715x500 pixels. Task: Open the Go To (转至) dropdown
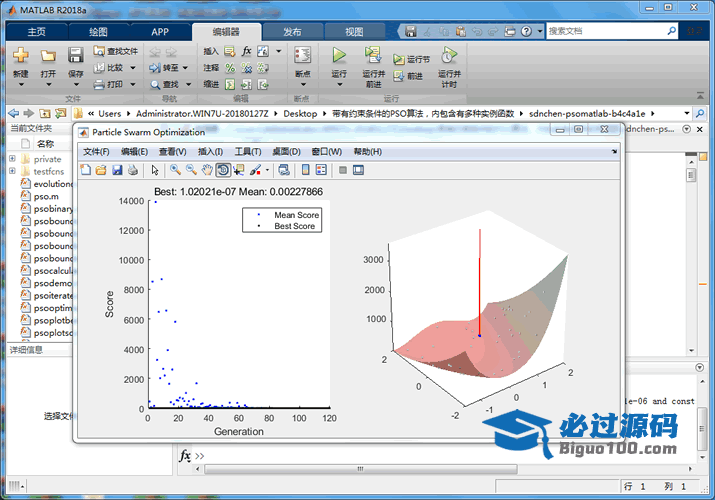(185, 68)
